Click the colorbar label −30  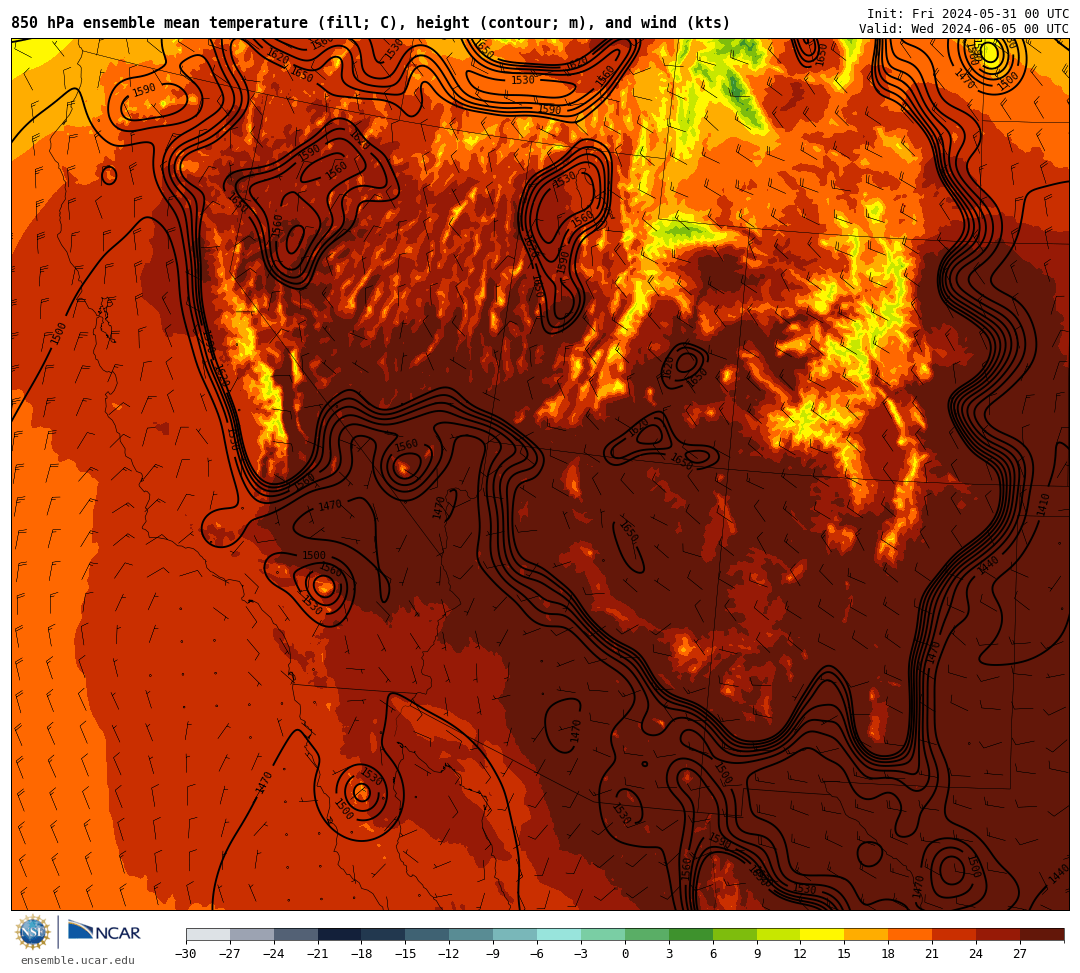pyautogui.click(x=186, y=954)
